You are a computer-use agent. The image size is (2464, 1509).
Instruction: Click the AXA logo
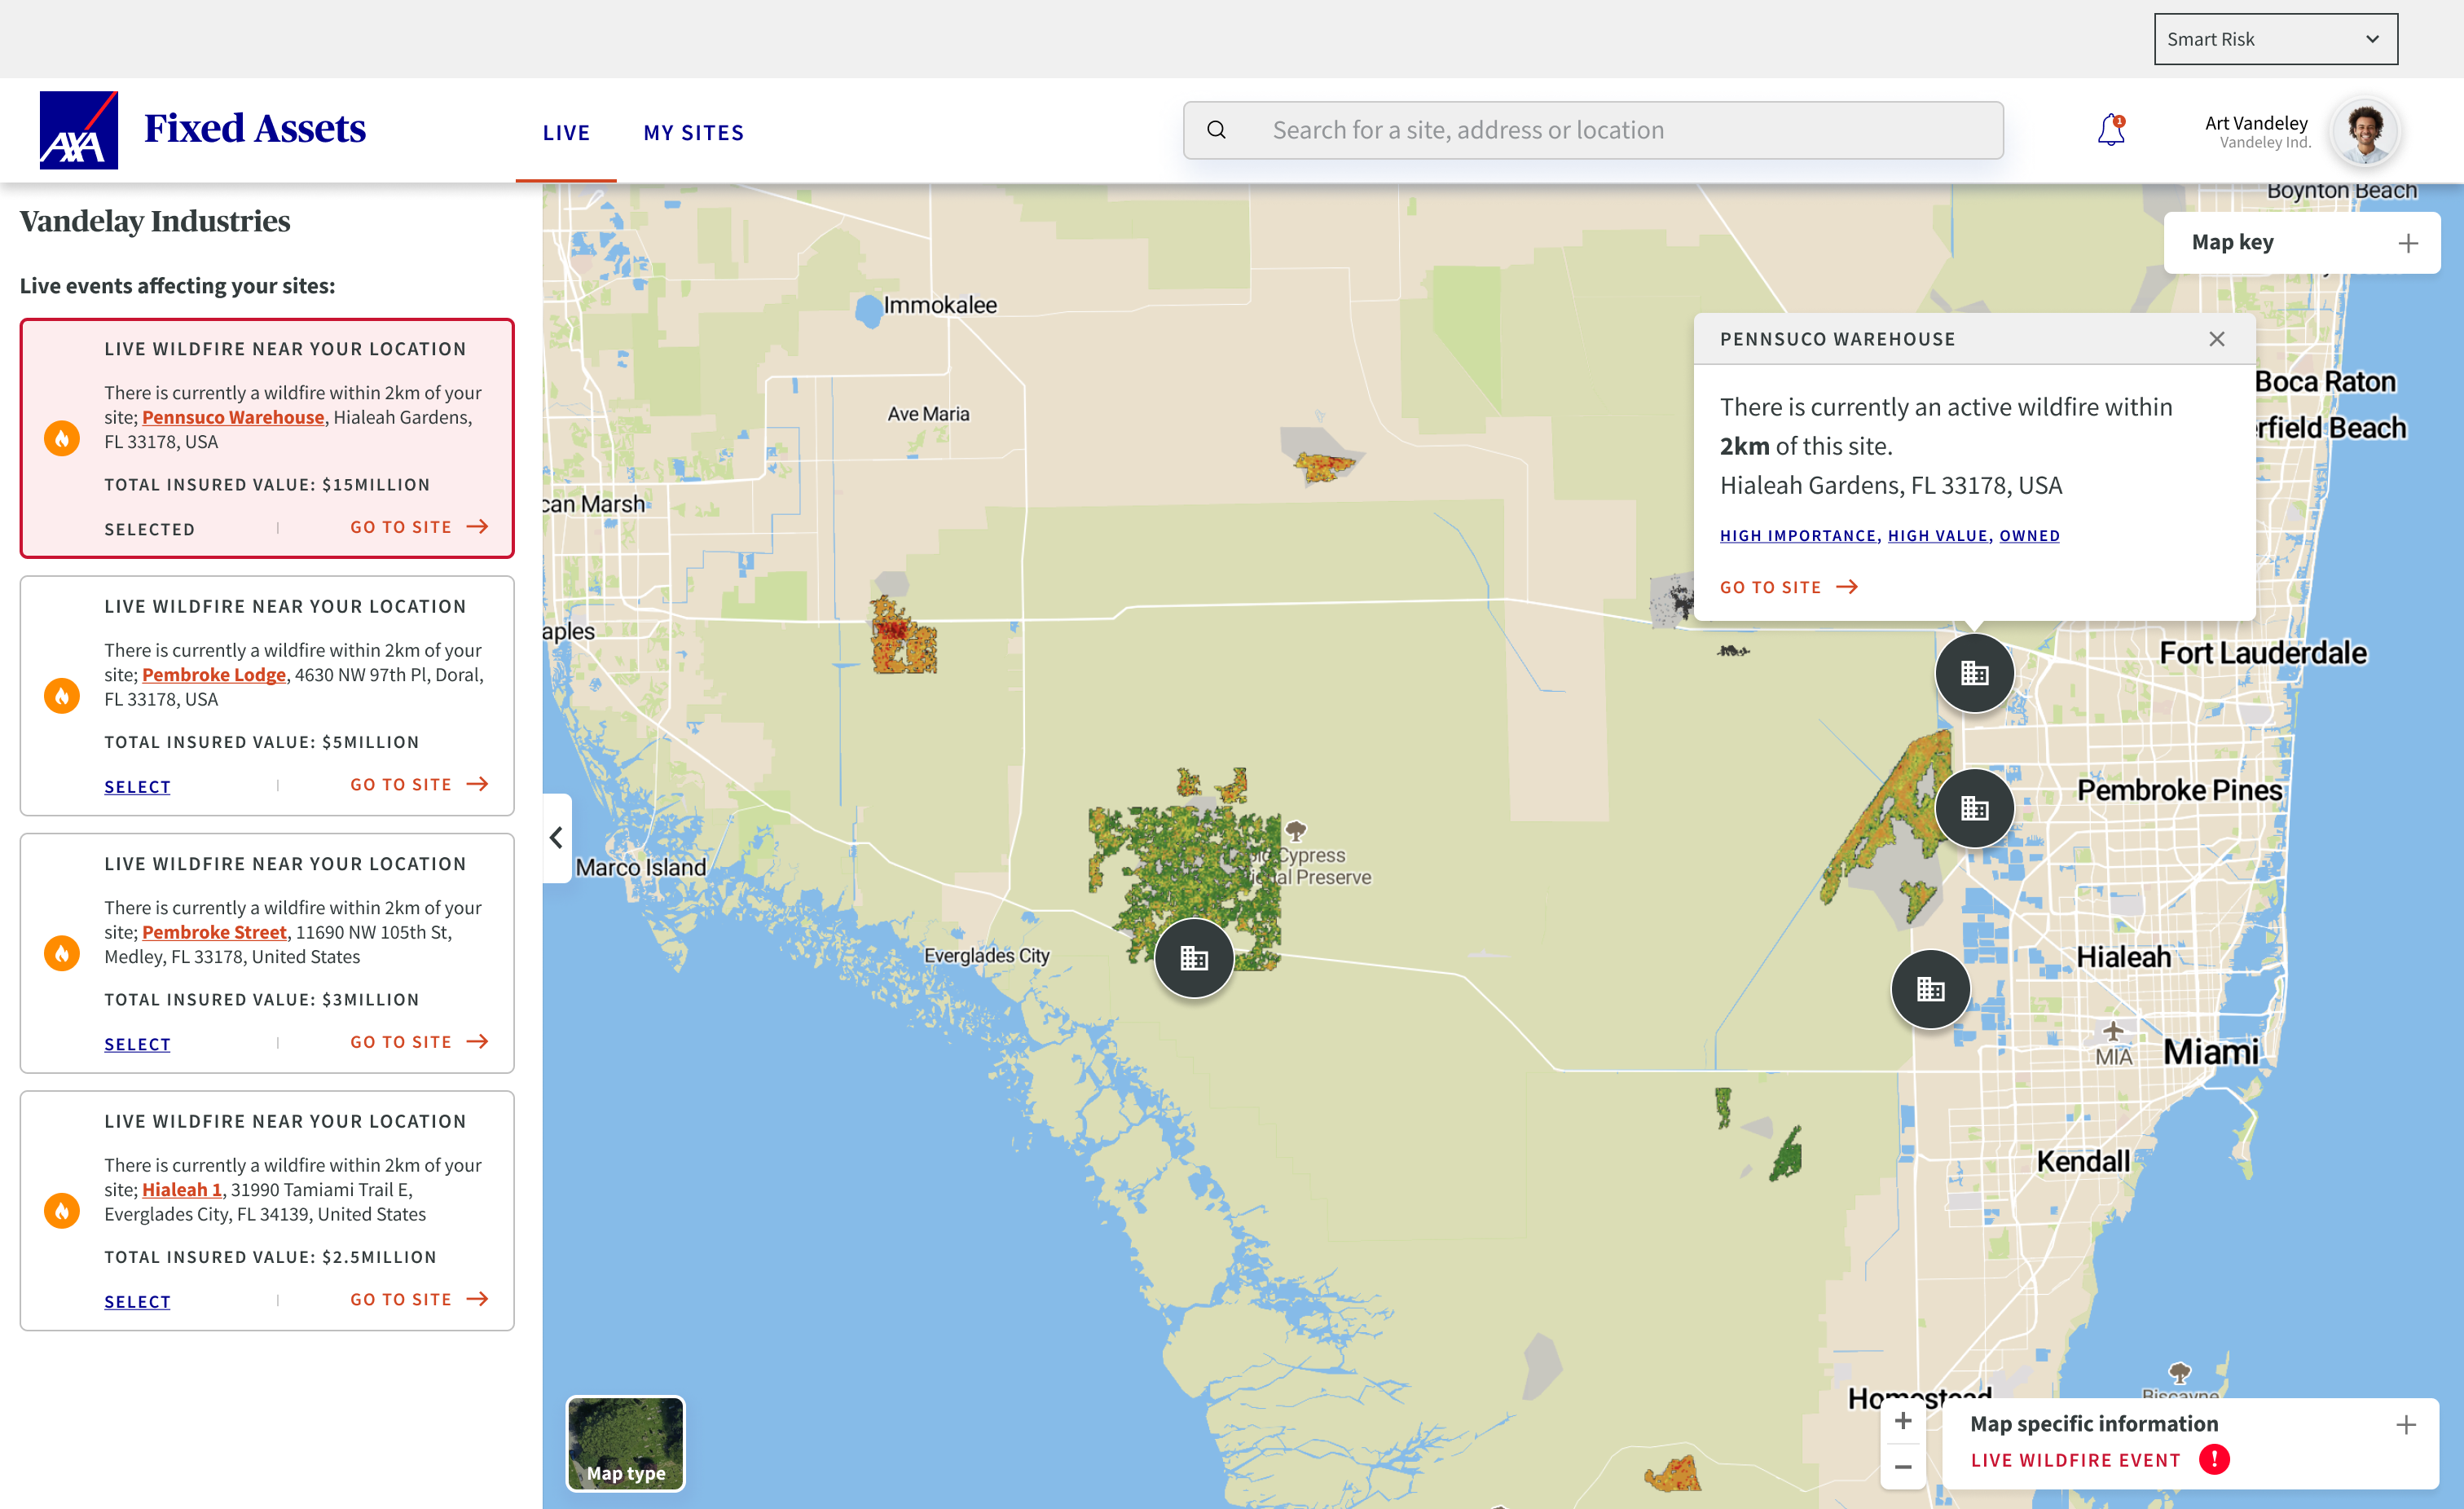[x=79, y=130]
